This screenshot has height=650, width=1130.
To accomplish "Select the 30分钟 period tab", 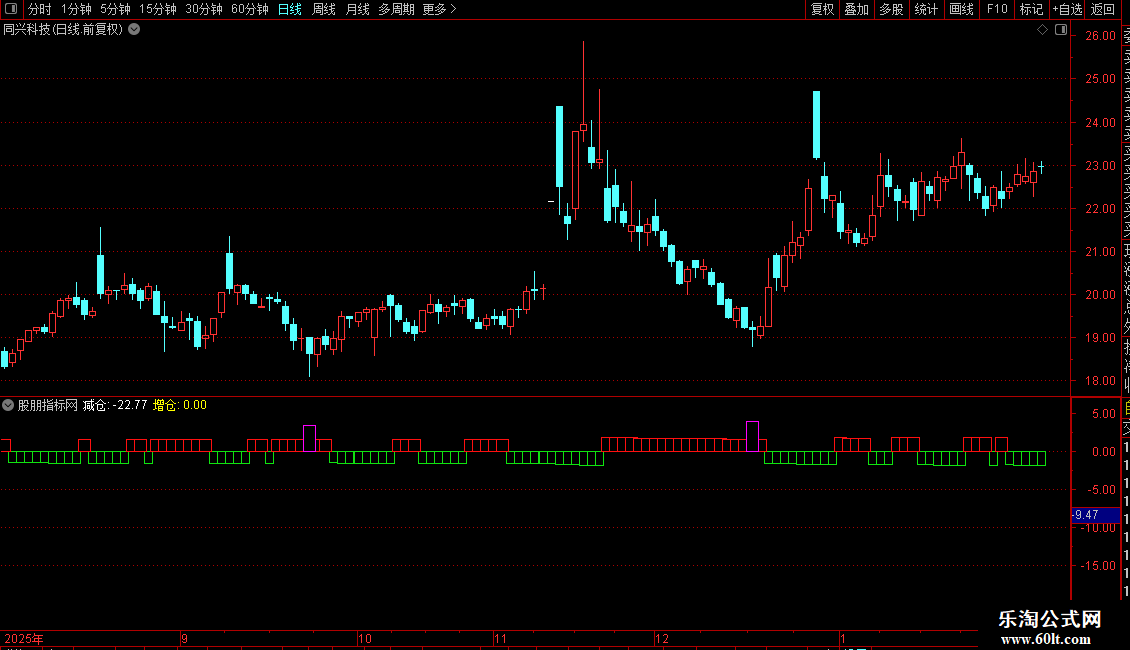I will (x=204, y=9).
